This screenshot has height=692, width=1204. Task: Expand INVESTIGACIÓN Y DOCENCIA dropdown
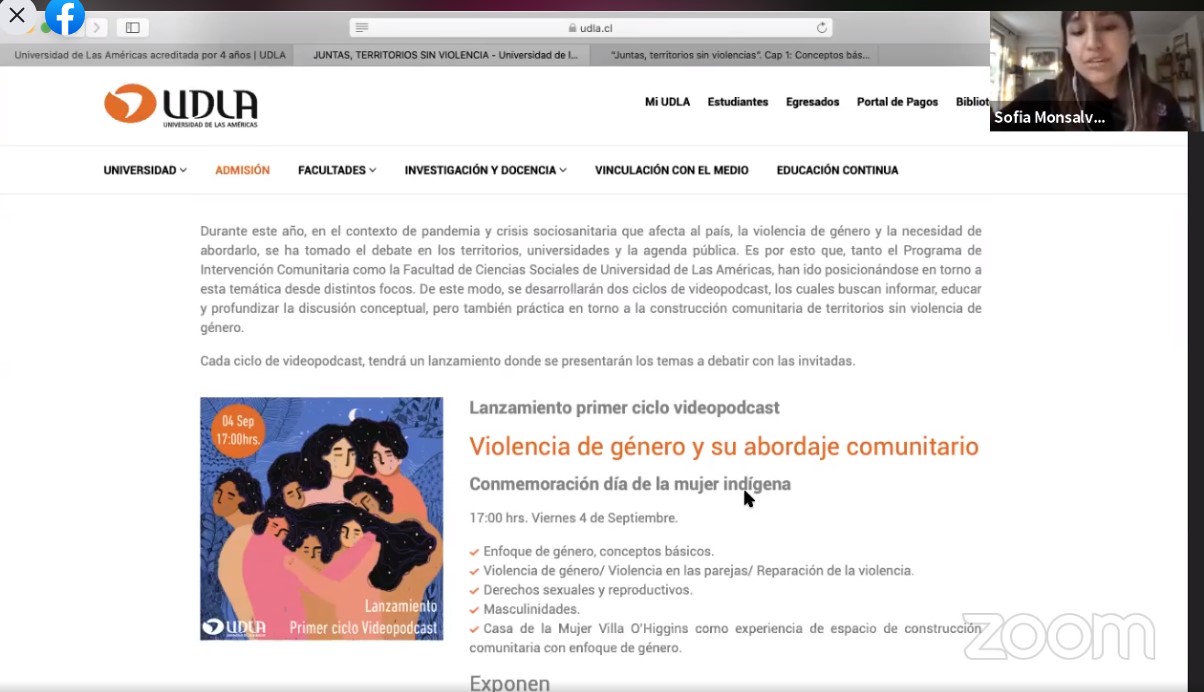tap(485, 170)
